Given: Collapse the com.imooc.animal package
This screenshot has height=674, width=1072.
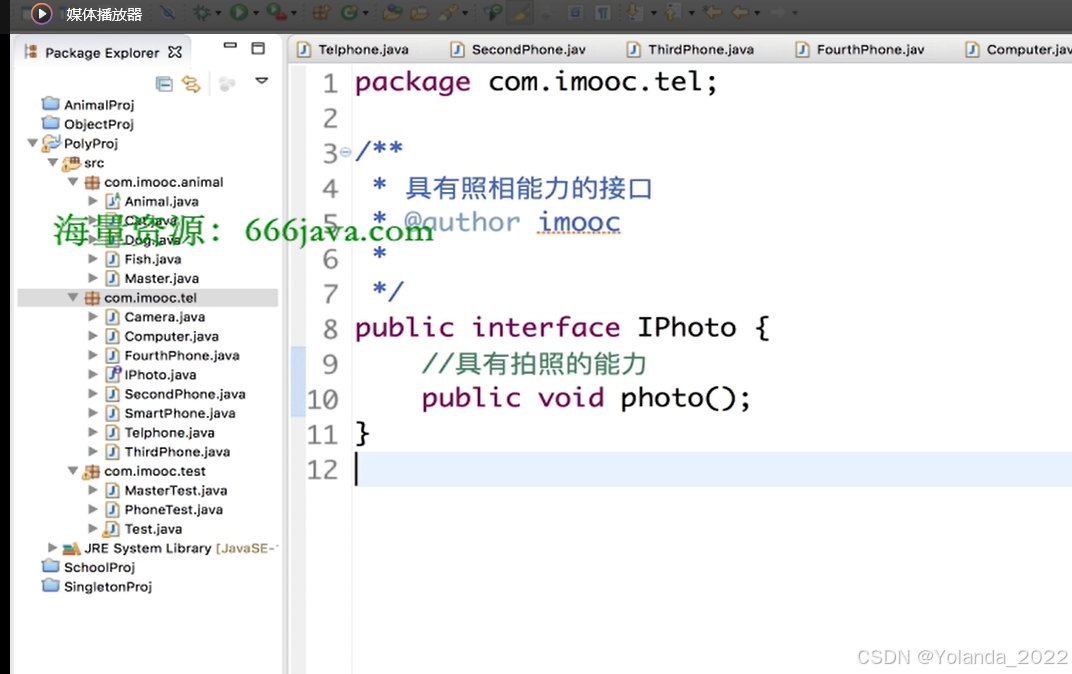Looking at the screenshot, I should point(73,182).
